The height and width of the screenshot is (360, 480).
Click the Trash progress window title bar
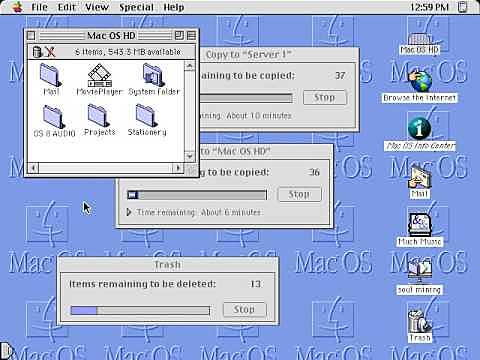tap(167, 264)
